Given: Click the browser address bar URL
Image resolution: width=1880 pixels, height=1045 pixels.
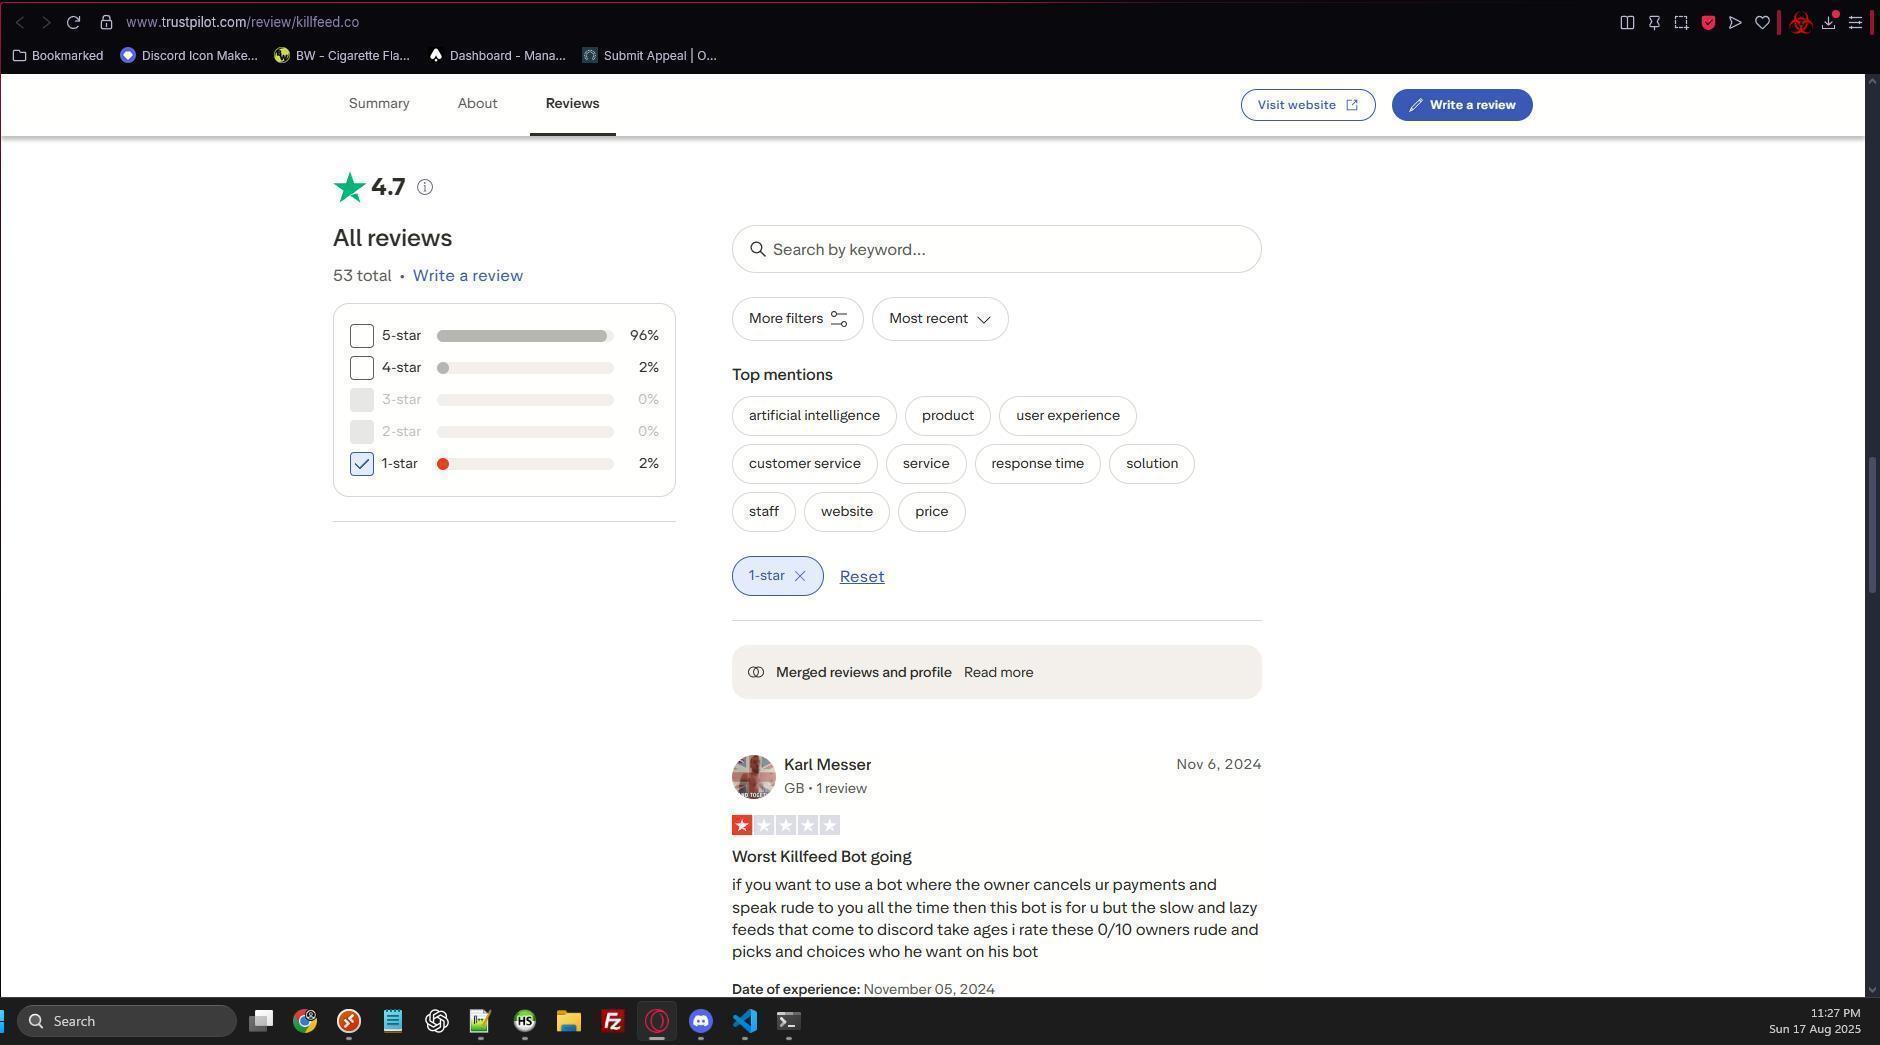Looking at the screenshot, I should pyautogui.click(x=242, y=22).
